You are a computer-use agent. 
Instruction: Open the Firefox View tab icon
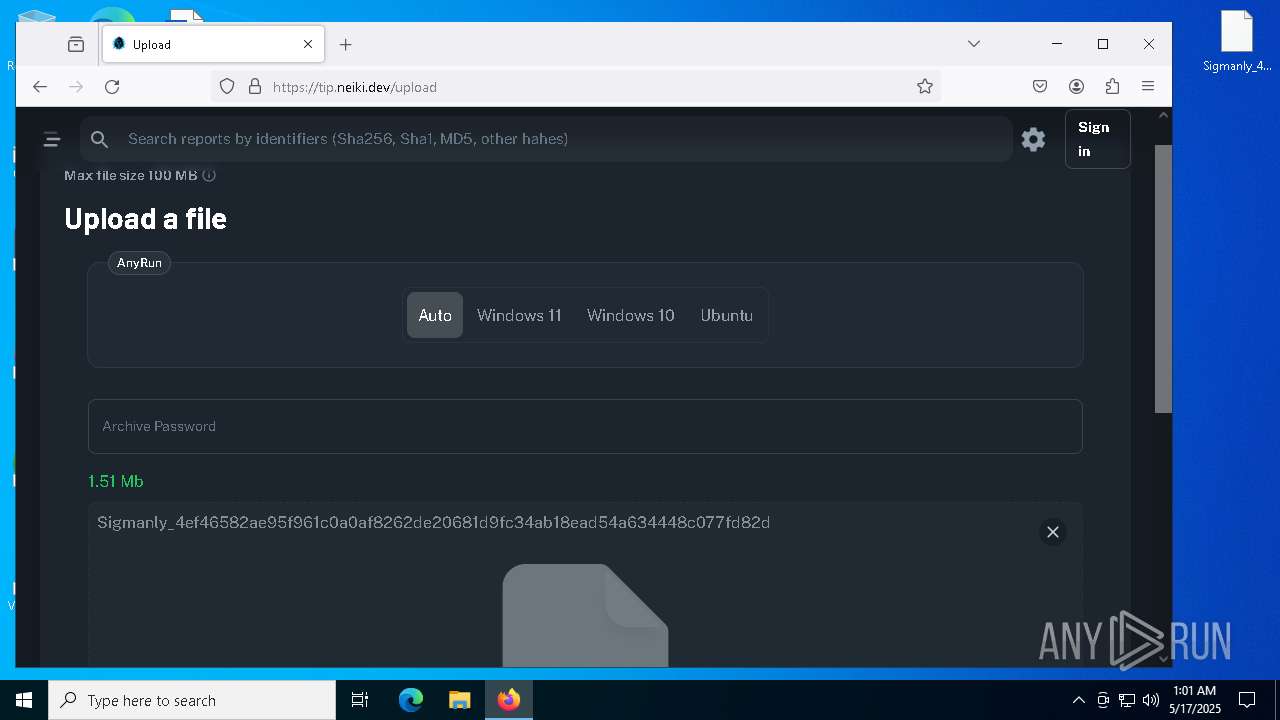pos(76,44)
